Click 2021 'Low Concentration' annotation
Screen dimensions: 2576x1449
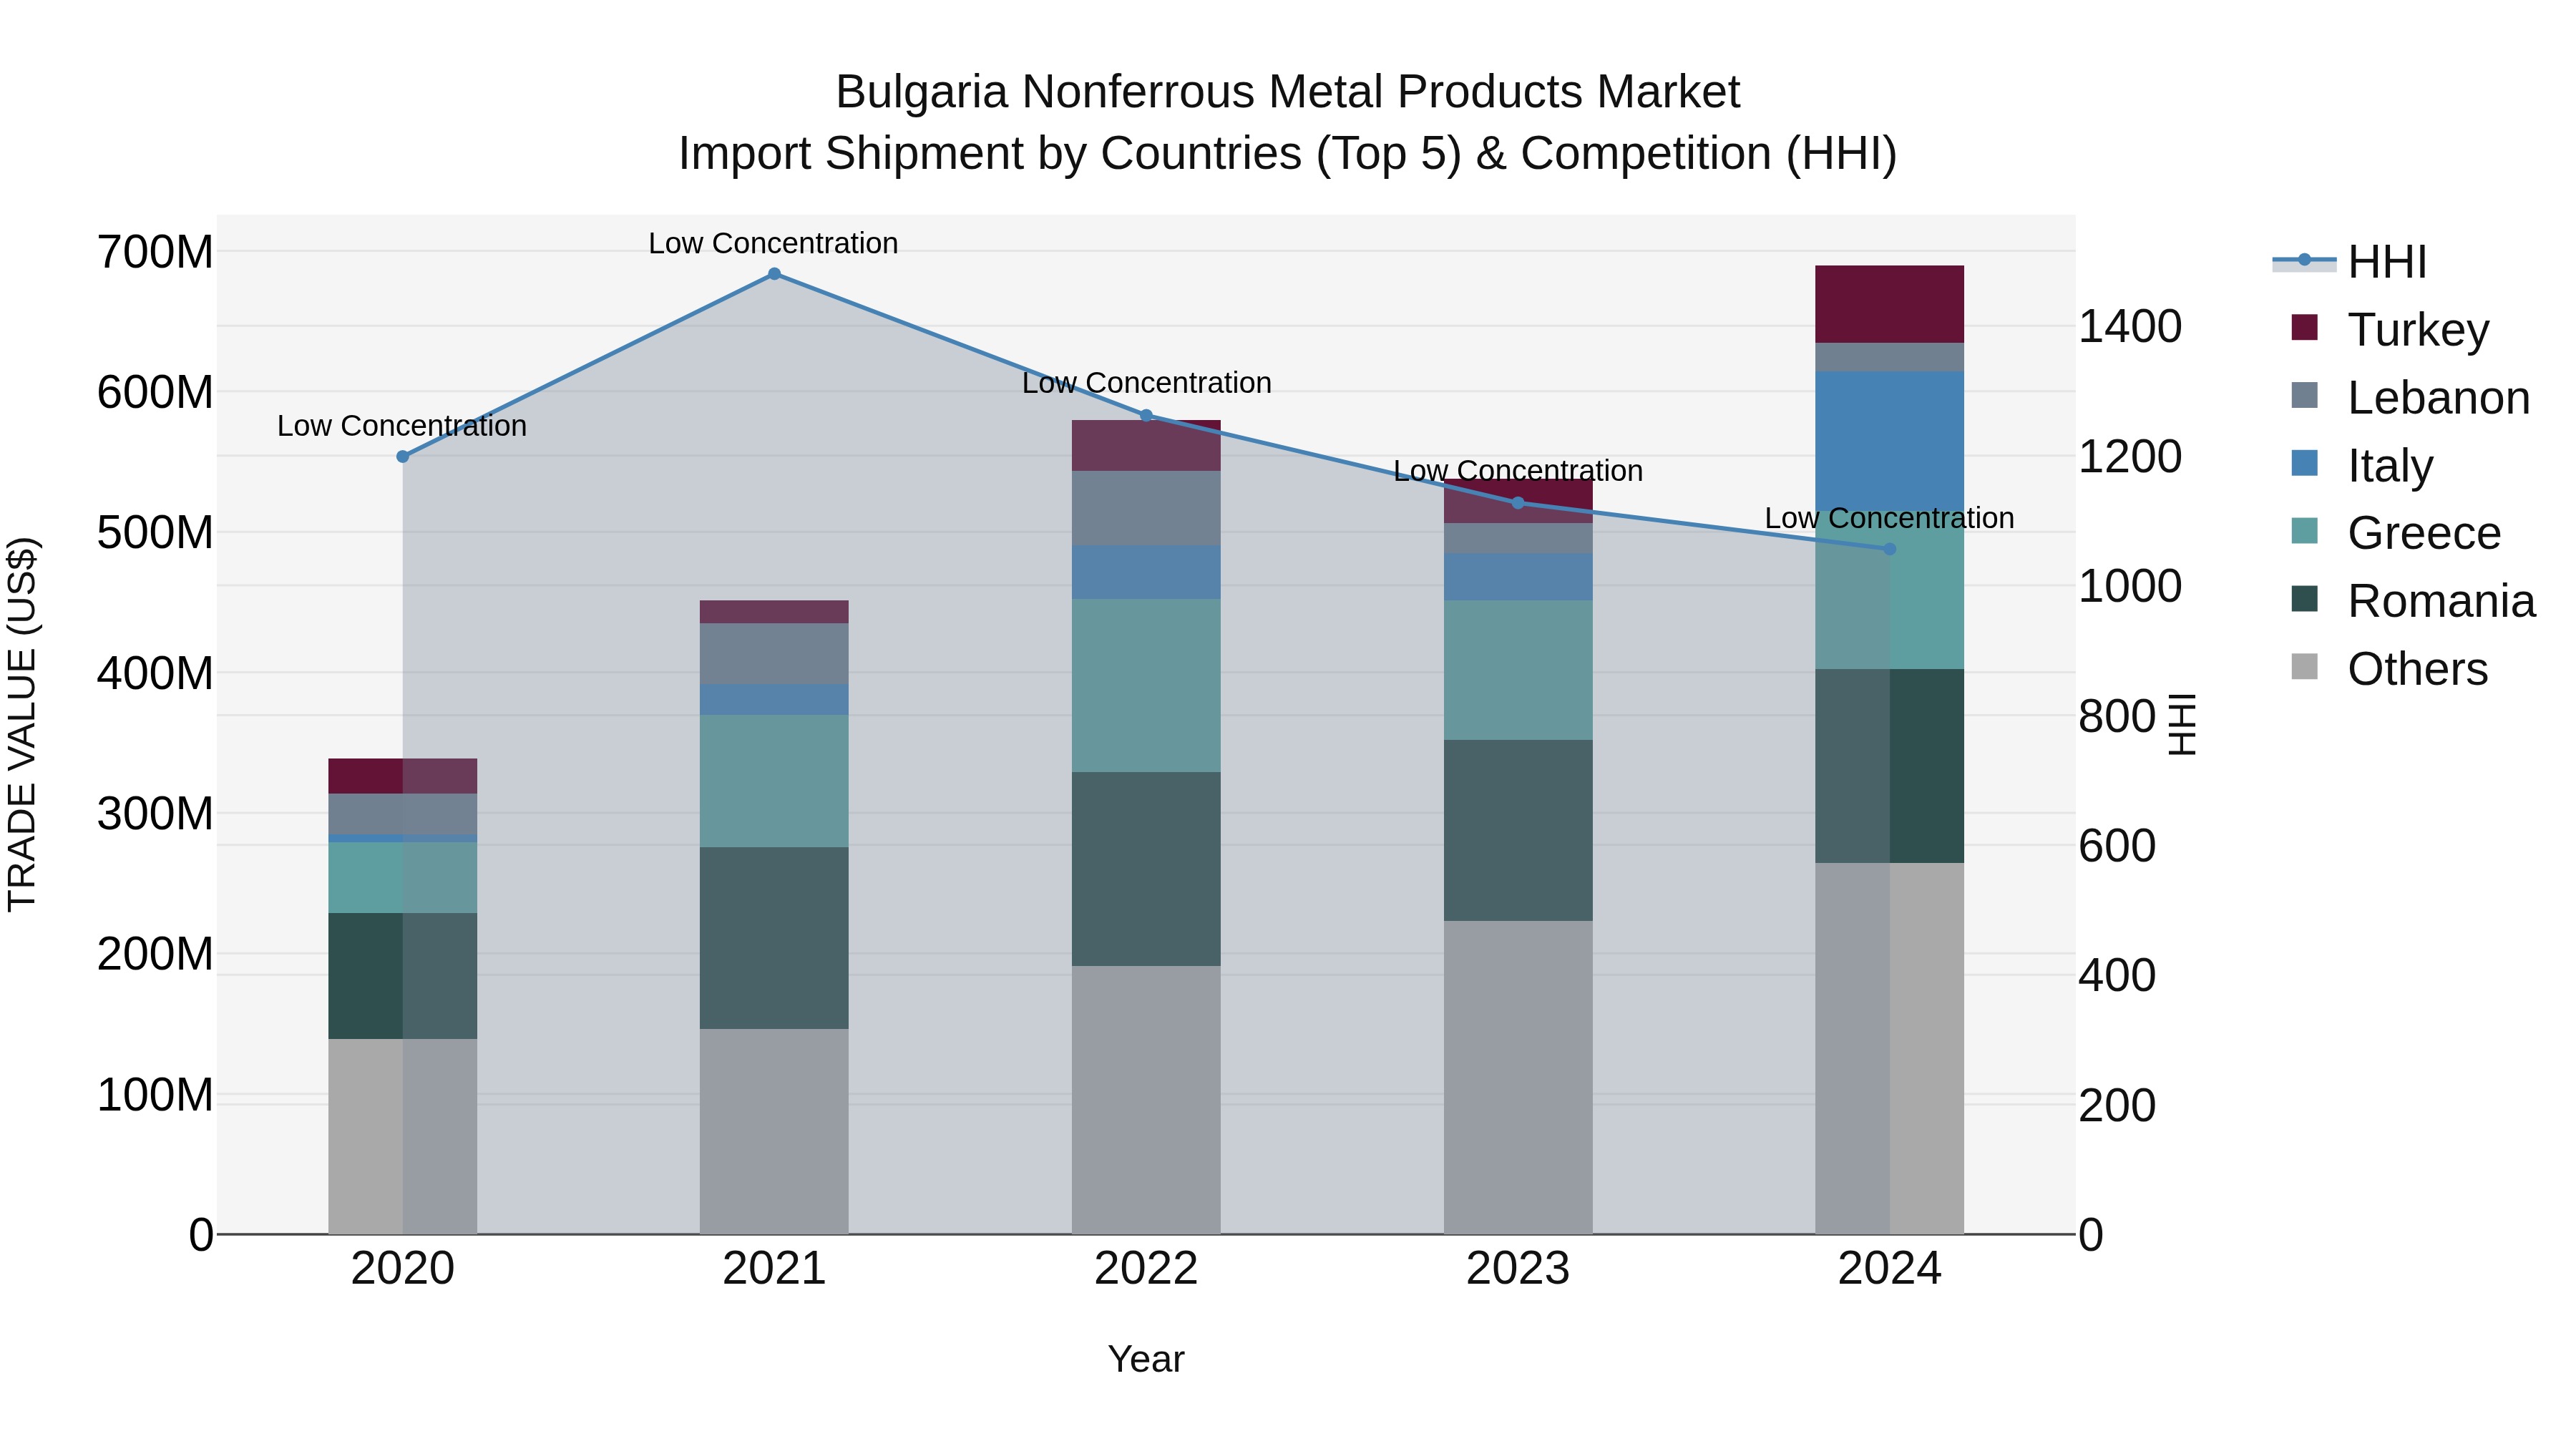773,243
